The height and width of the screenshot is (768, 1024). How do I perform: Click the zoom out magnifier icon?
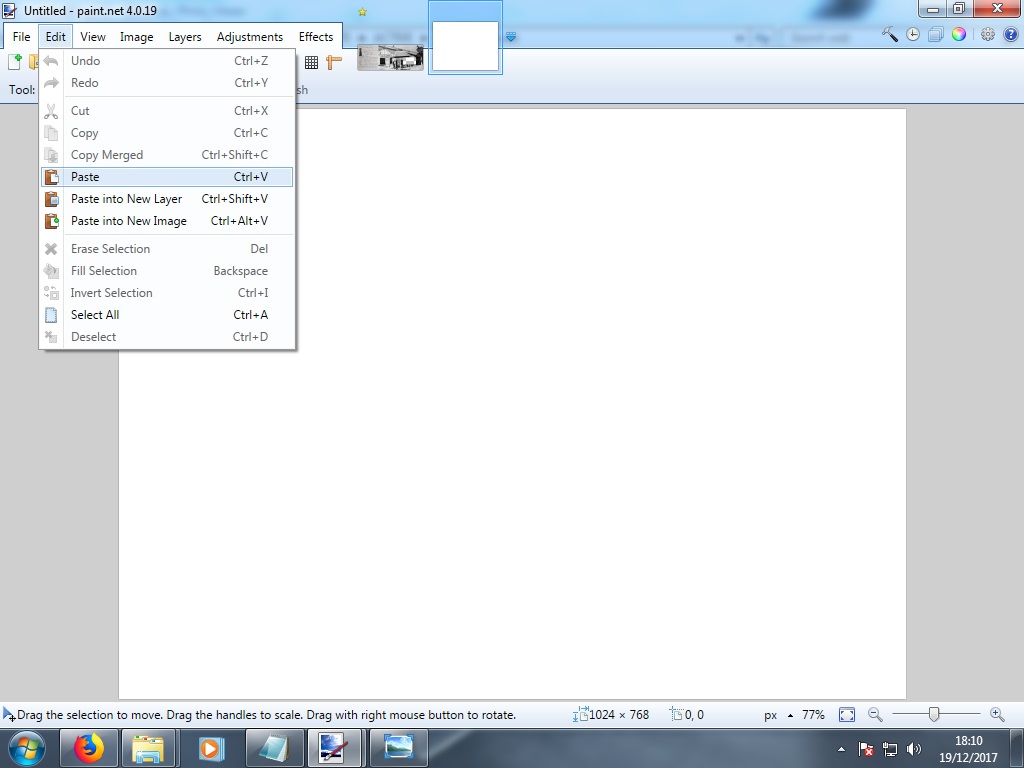875,714
